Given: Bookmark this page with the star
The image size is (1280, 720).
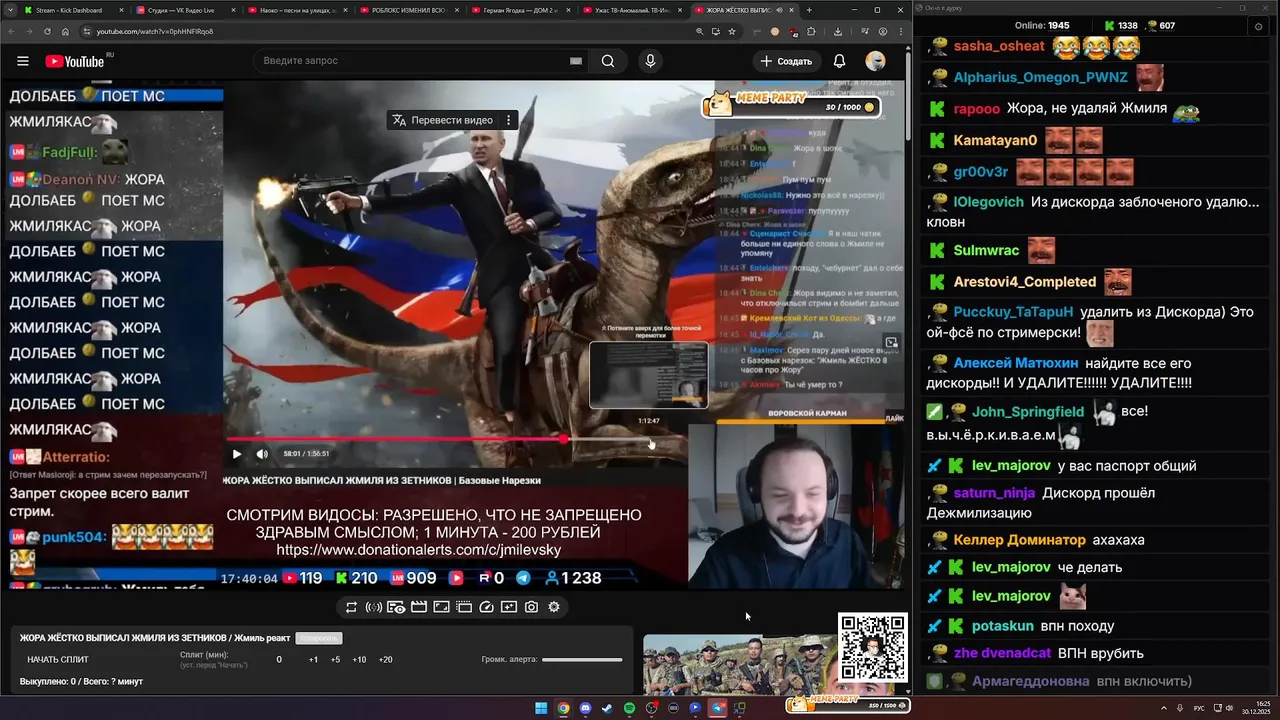Looking at the screenshot, I should pyautogui.click(x=732, y=31).
